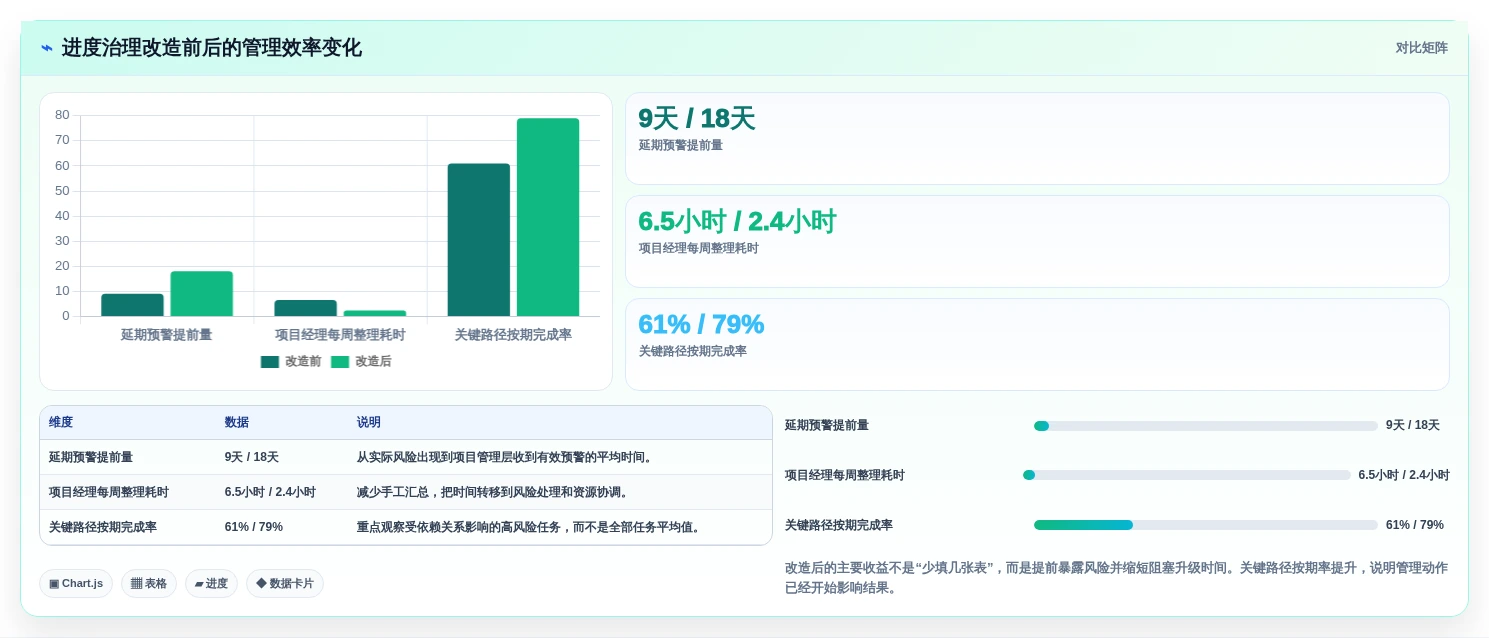Click the 数据 column header
Viewport: 1489px width, 638px height.
coord(237,423)
